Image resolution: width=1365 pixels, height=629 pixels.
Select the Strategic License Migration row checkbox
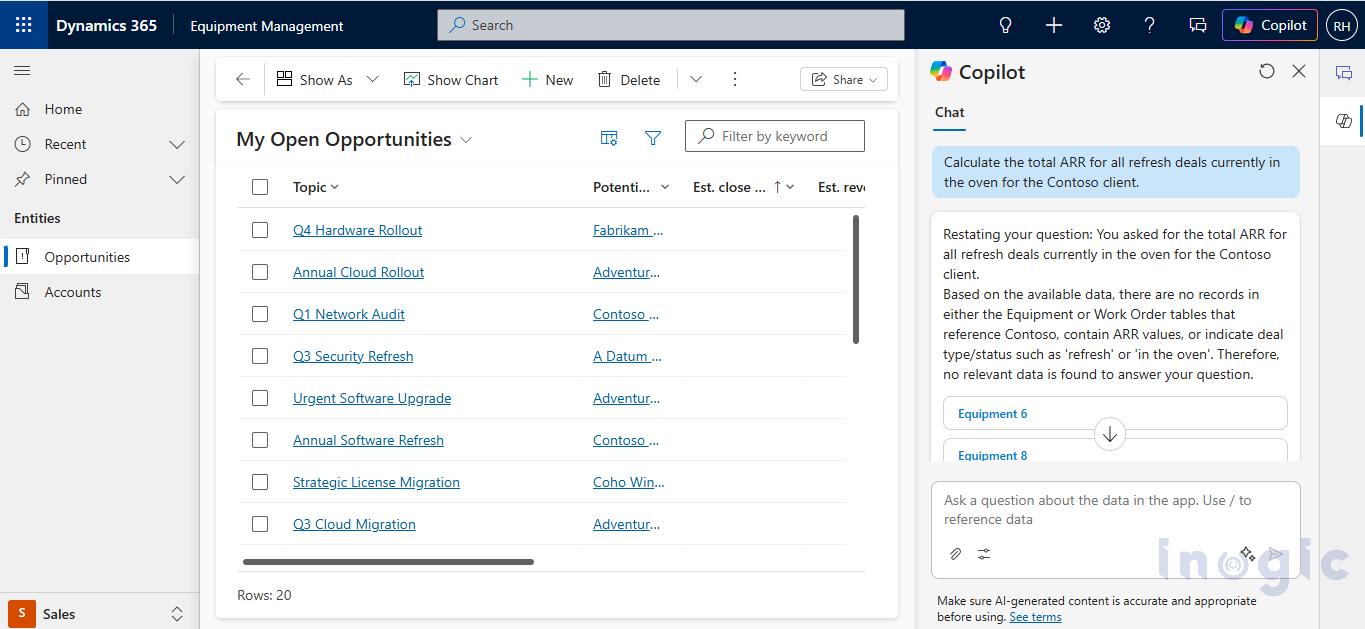(260, 482)
